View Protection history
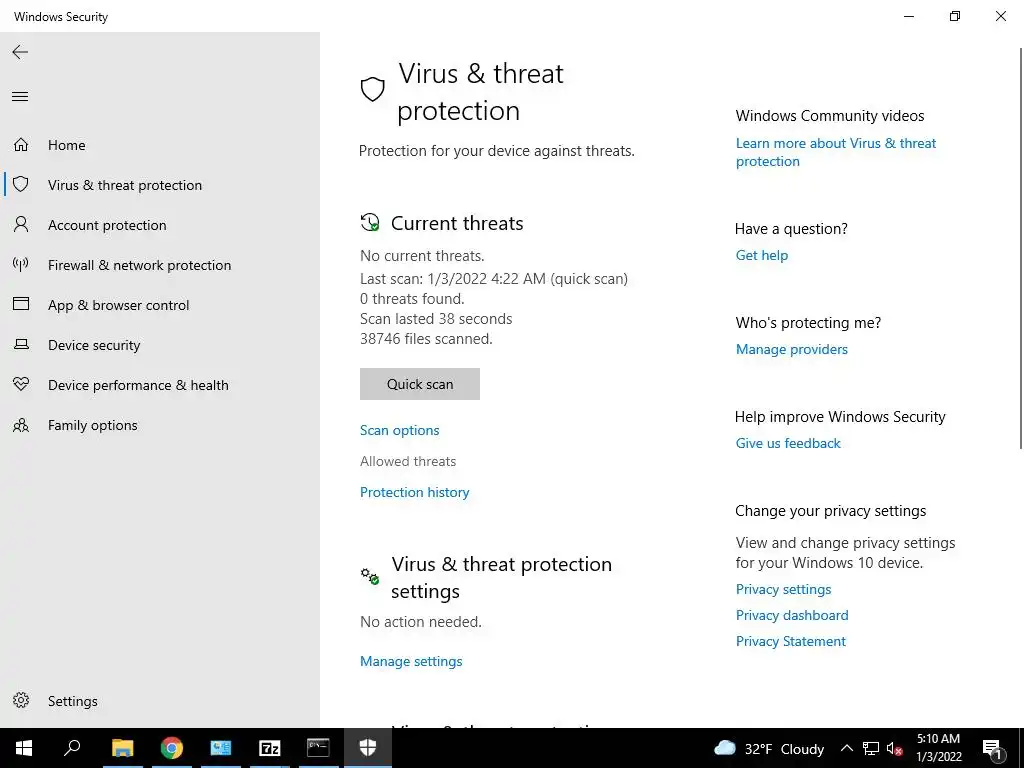1024x768 pixels. point(415,492)
